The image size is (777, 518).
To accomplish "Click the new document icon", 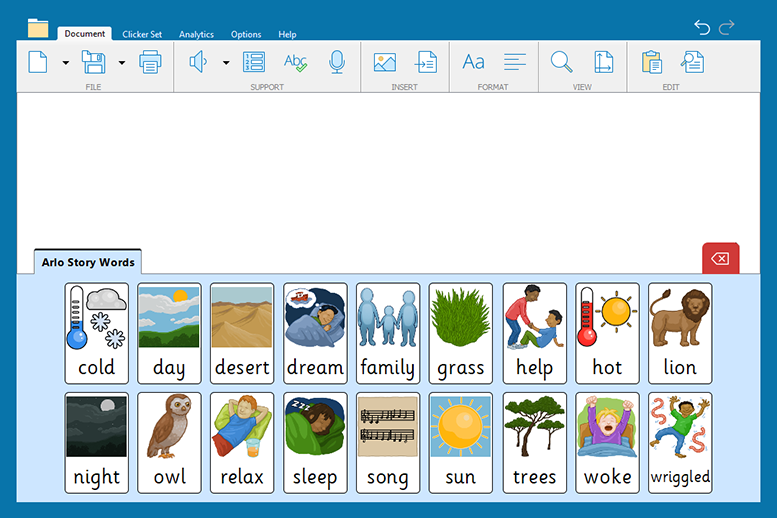I will click(38, 62).
